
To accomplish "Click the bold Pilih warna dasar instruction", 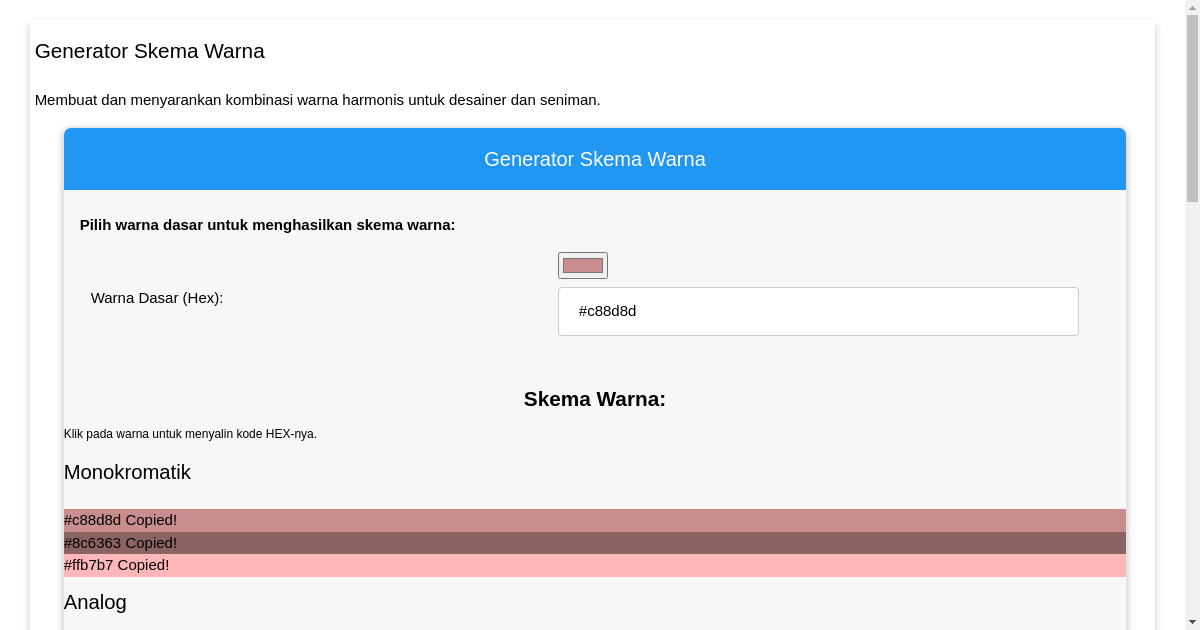I will [x=267, y=225].
